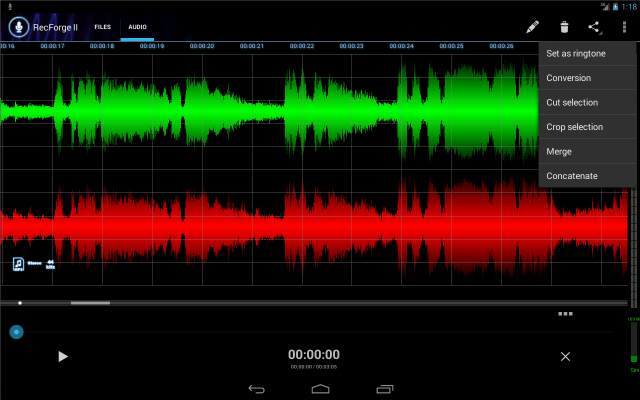Click Concatenate menu item
The image size is (640, 400).
point(572,176)
